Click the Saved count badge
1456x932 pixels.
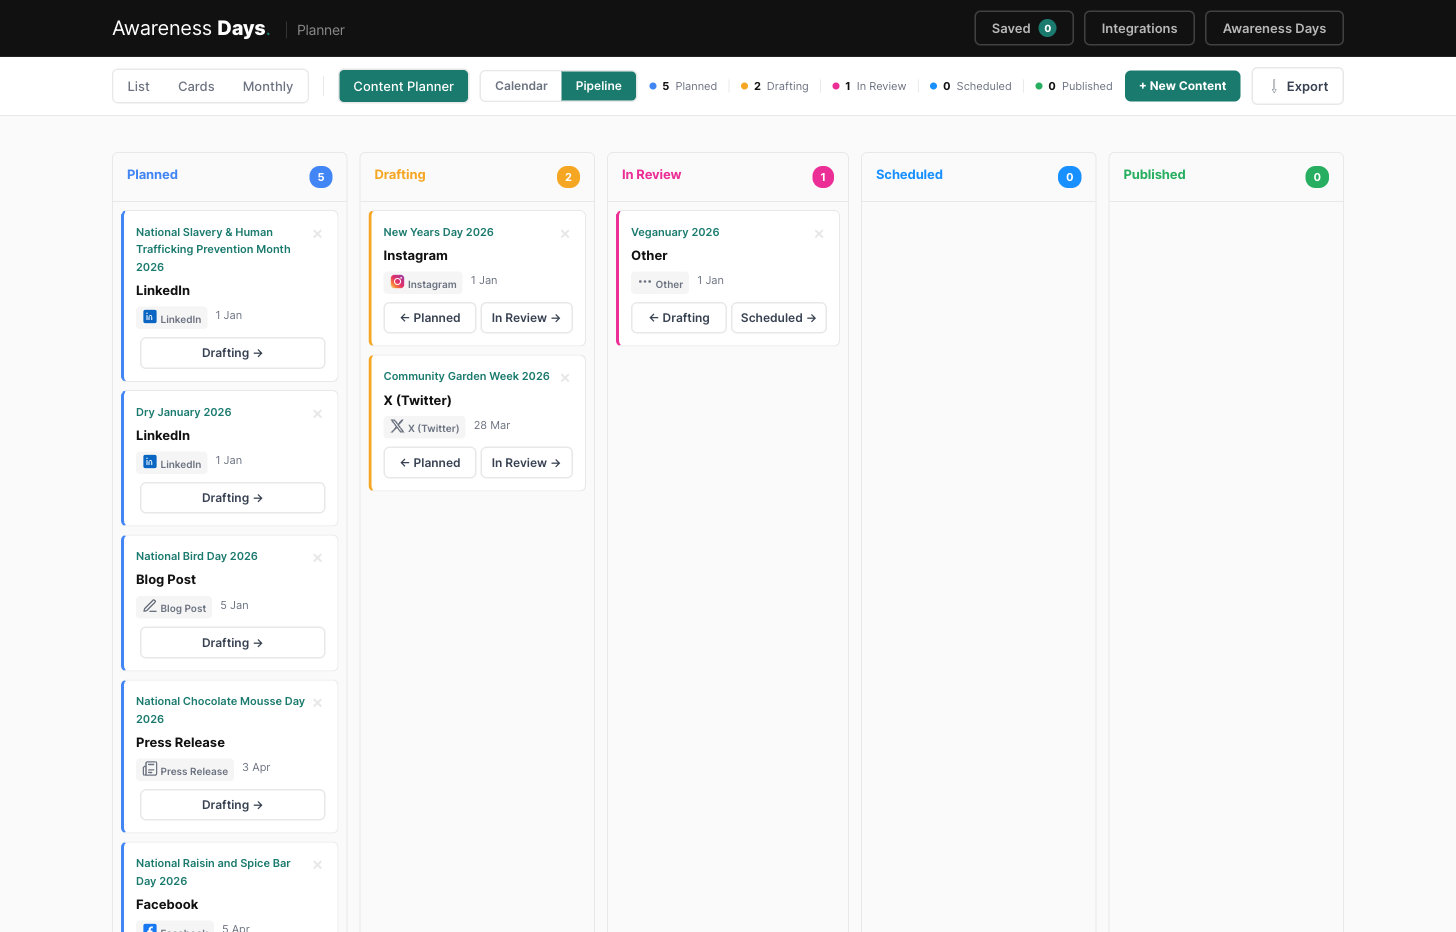click(1047, 28)
